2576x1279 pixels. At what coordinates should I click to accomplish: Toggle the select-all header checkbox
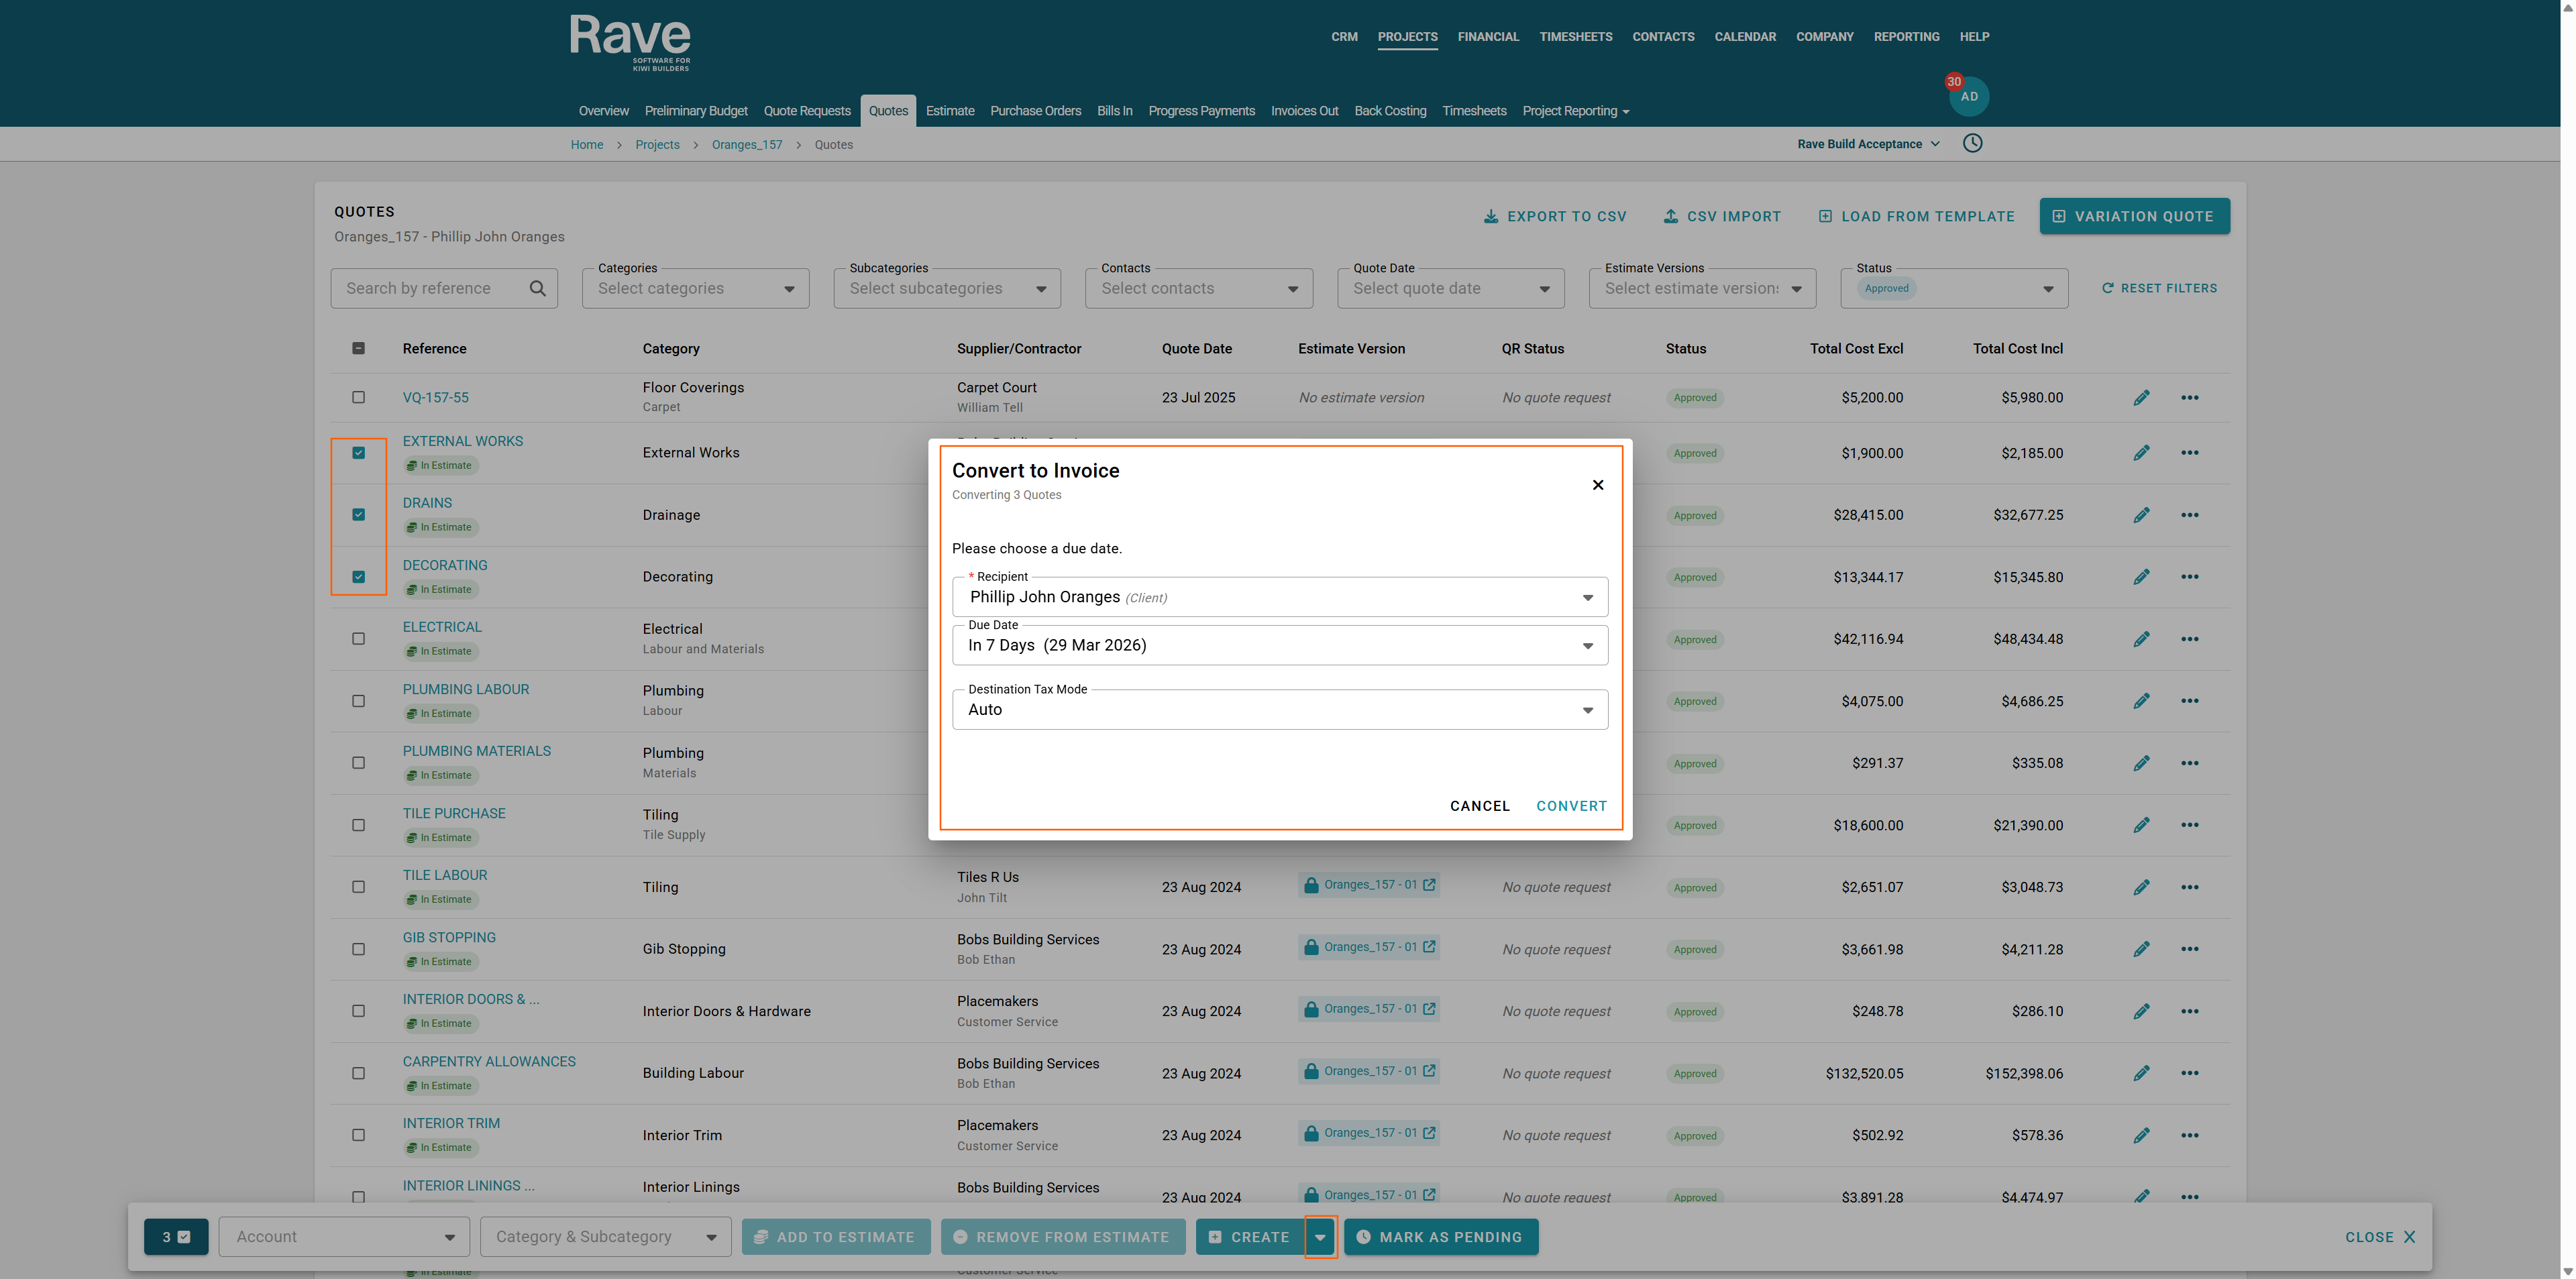358,349
